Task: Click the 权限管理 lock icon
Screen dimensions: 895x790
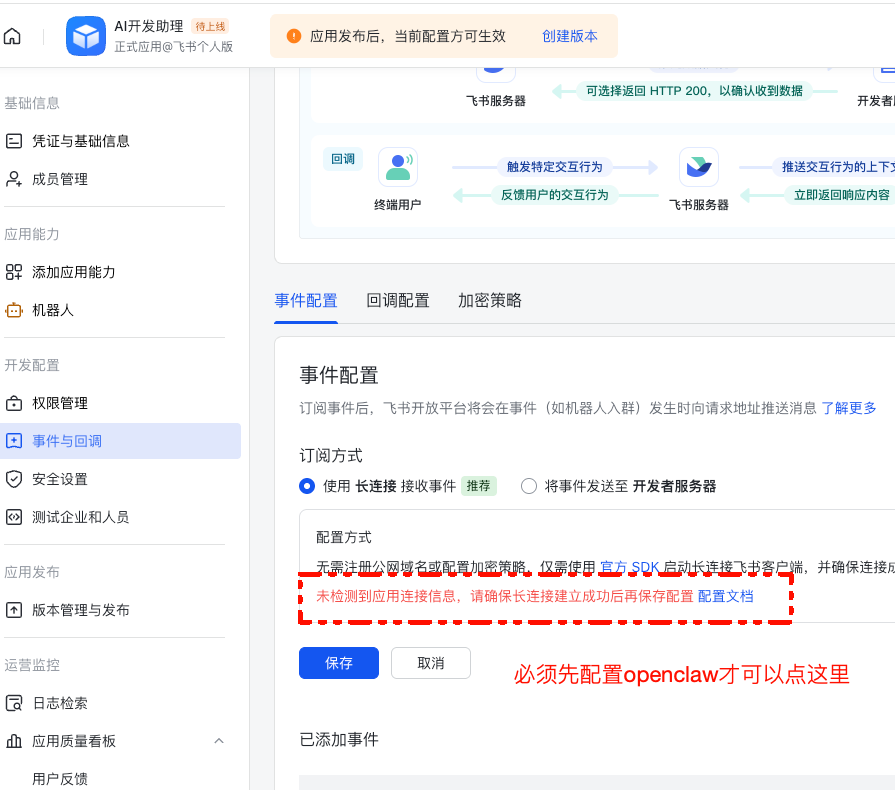Action: [14, 403]
